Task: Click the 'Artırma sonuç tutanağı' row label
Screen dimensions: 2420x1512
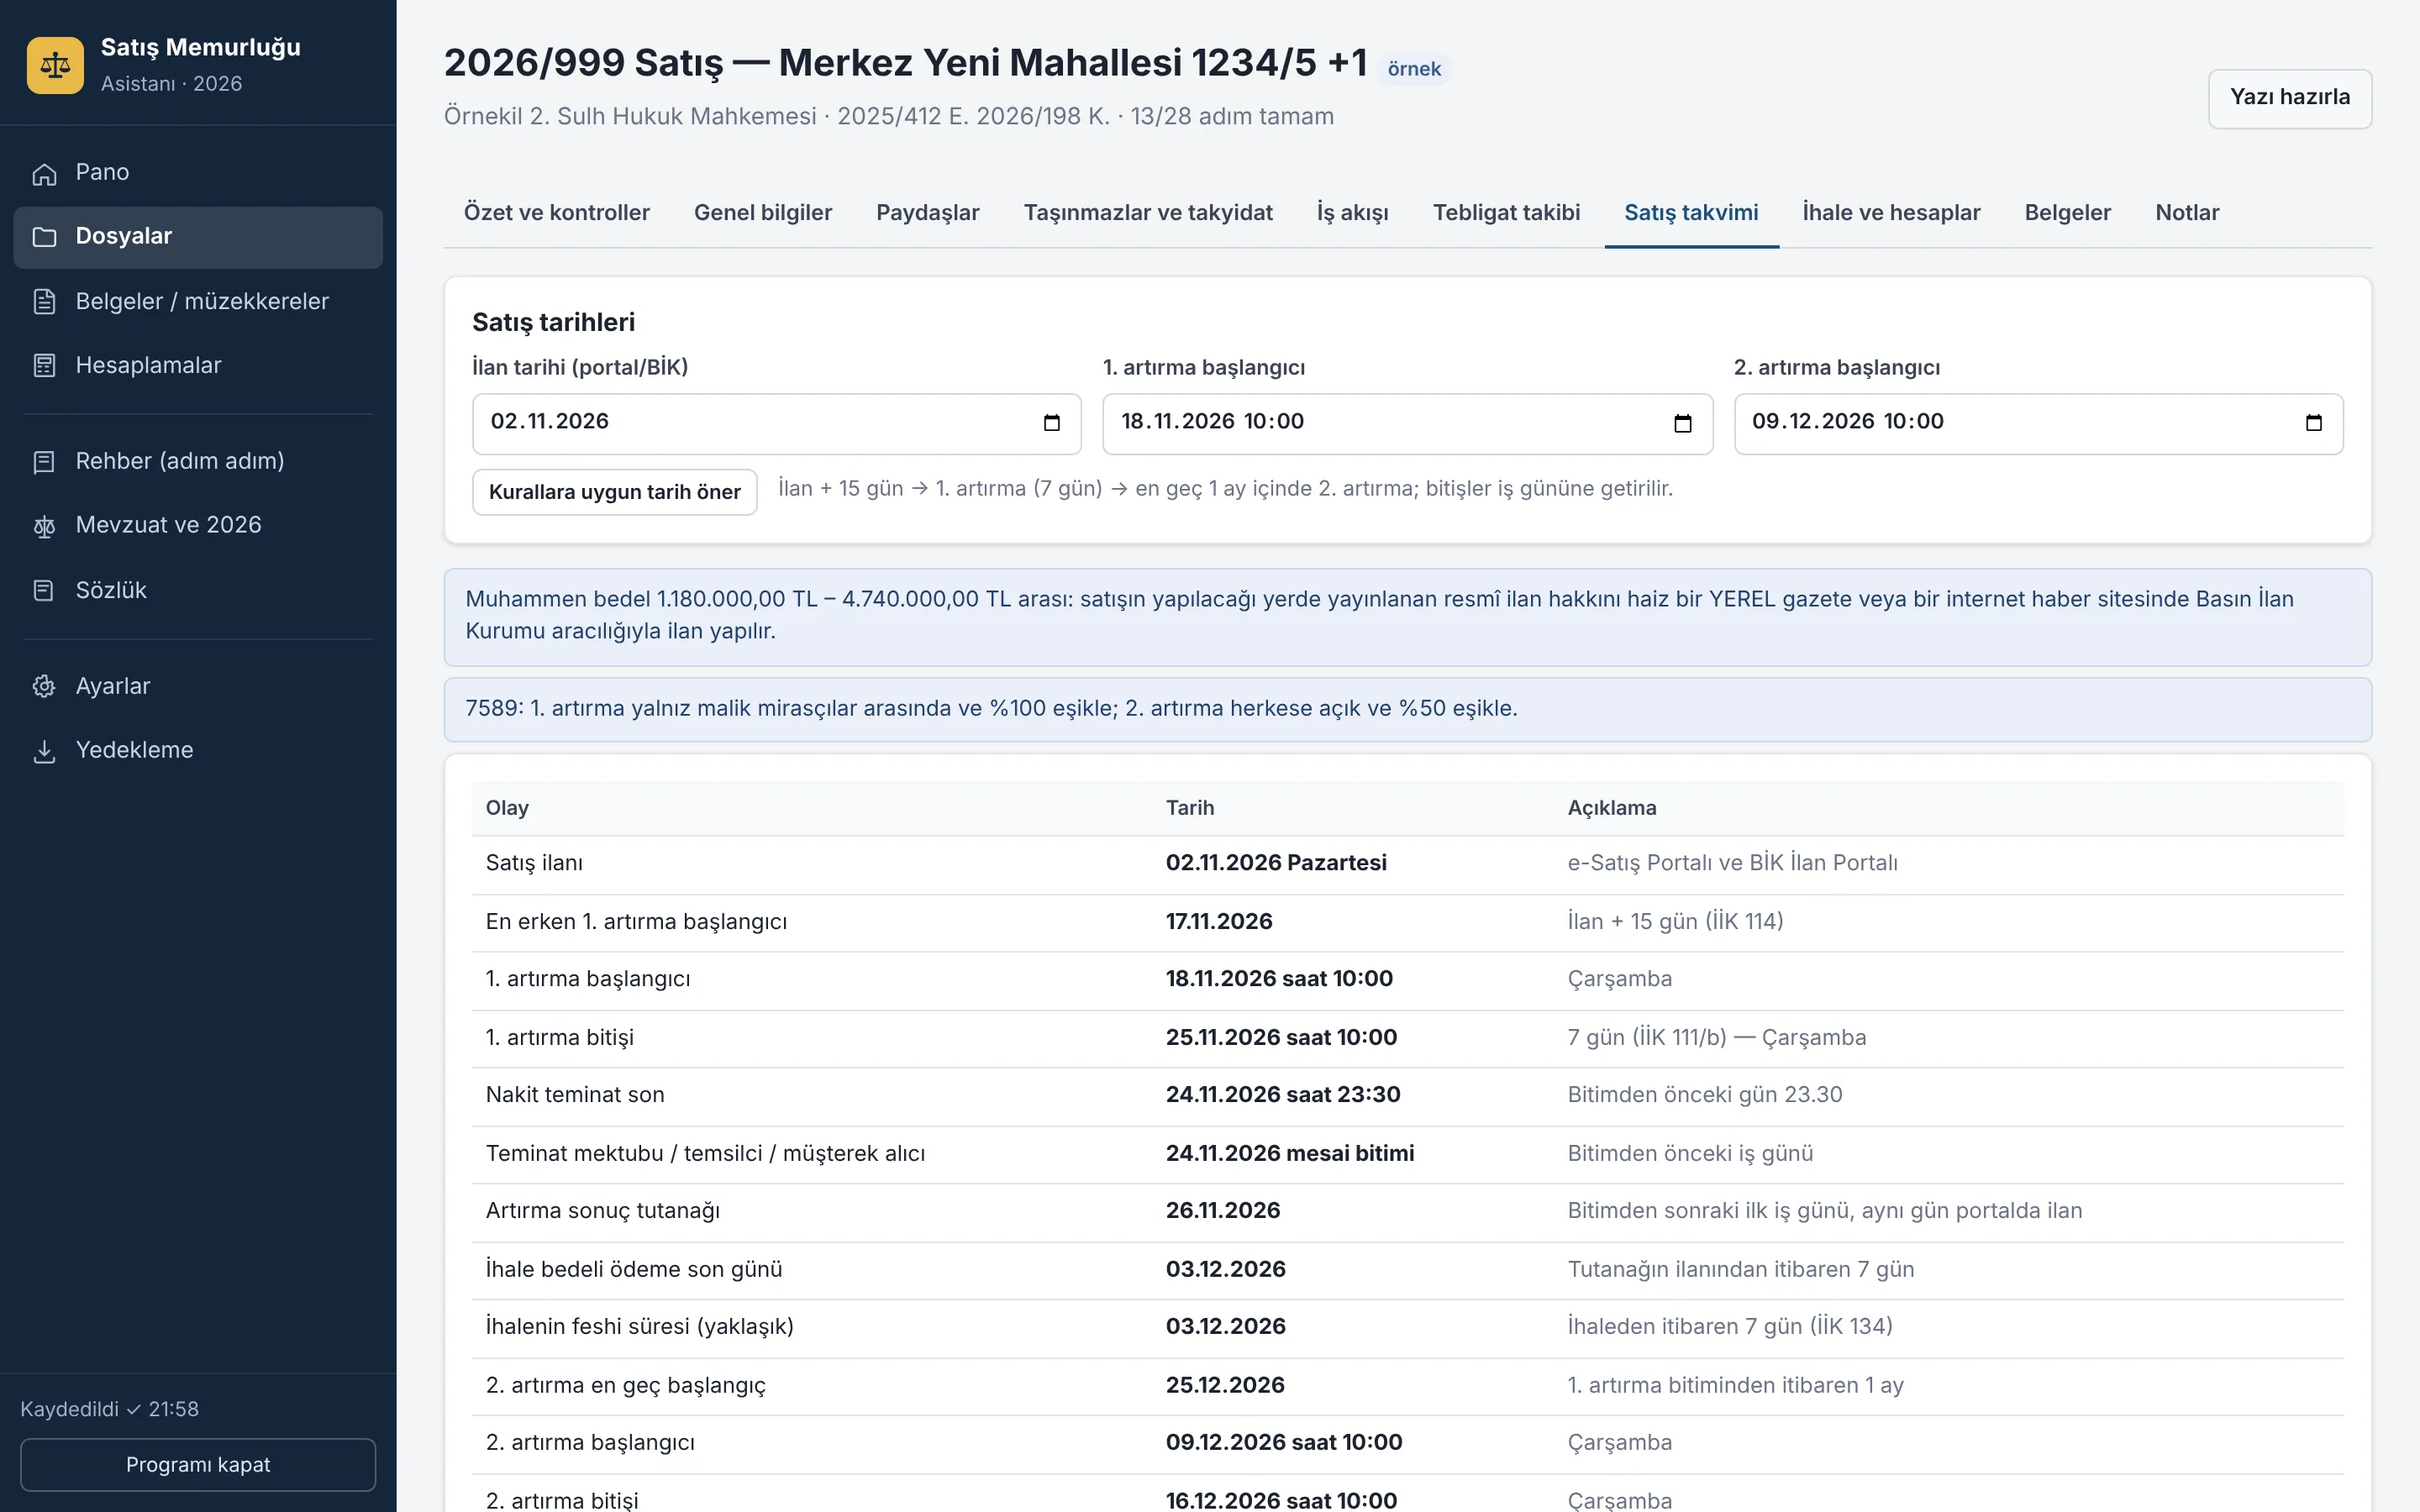Action: [603, 1211]
